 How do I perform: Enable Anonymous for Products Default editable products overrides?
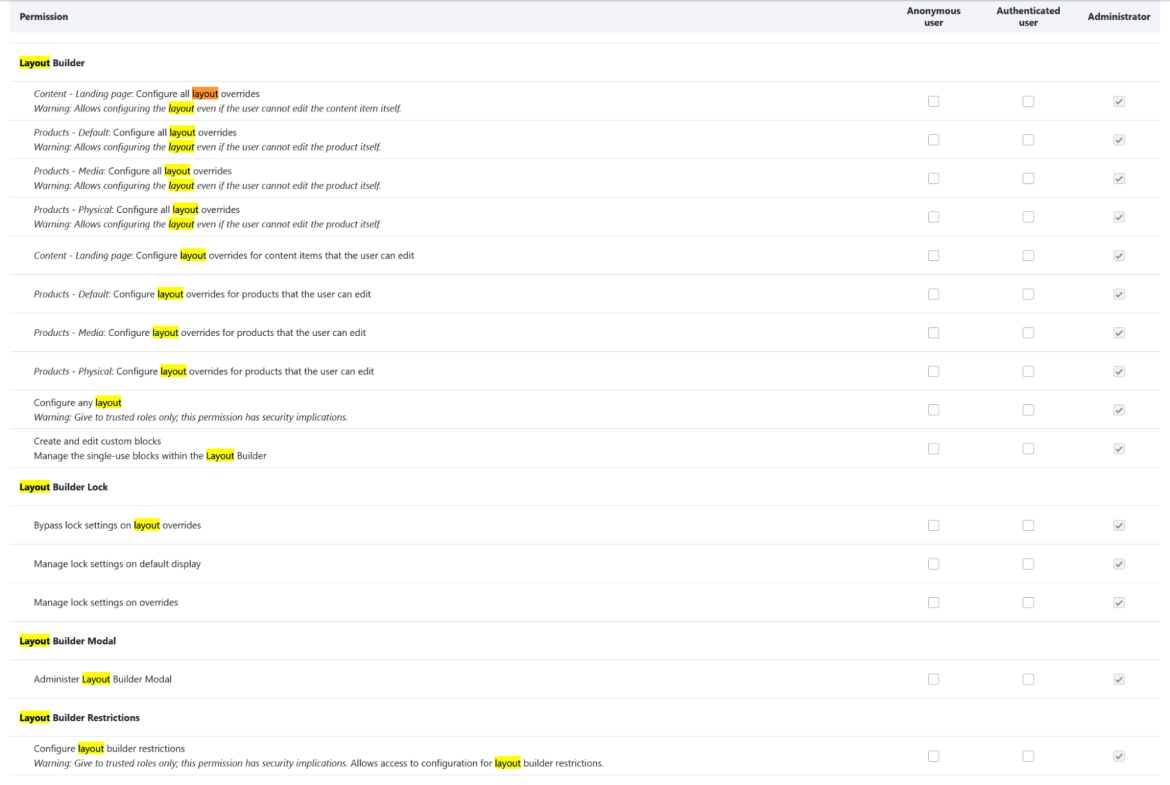pos(933,295)
